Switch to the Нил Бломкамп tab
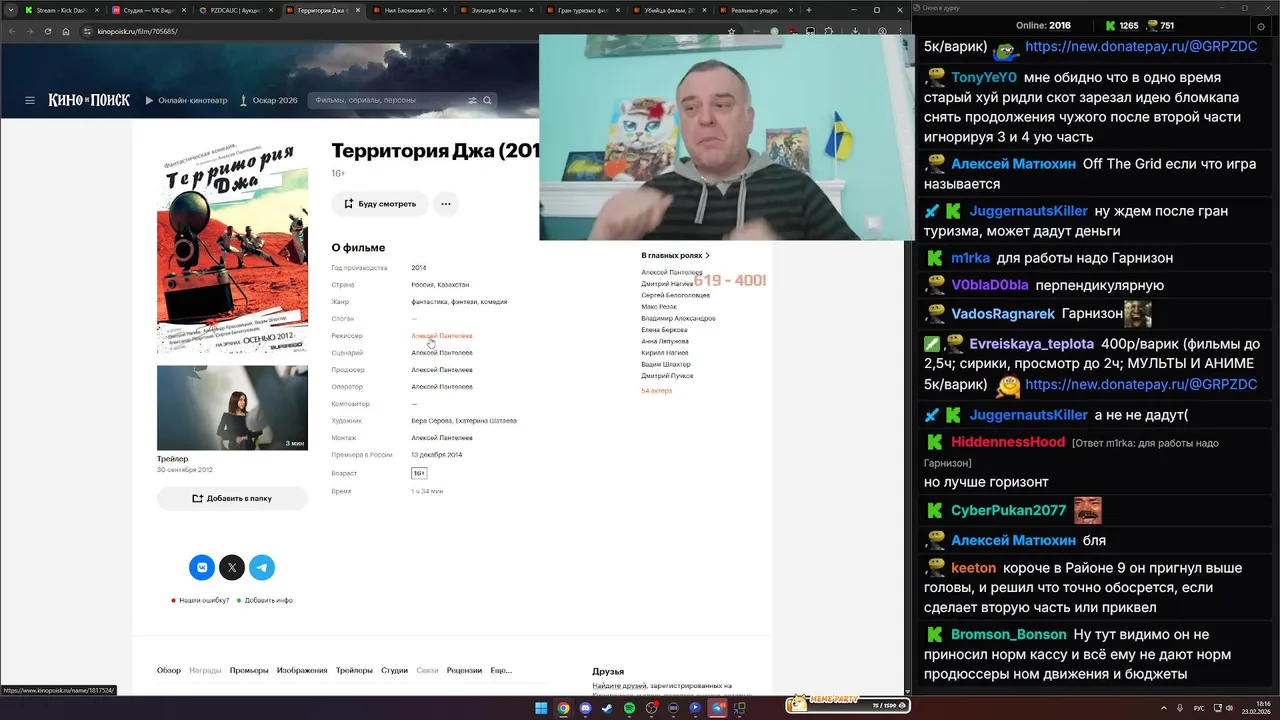Viewport: 1280px width, 720px height. coord(408,10)
